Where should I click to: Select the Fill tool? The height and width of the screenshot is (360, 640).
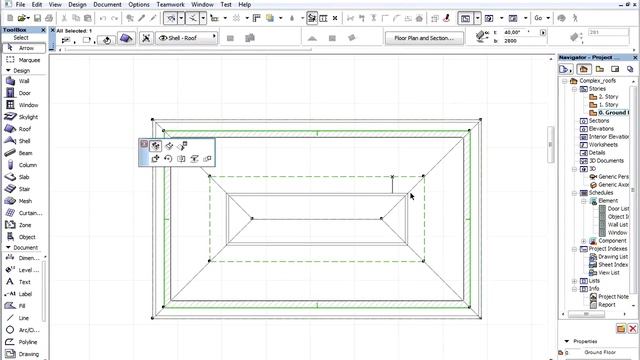tap(23, 306)
